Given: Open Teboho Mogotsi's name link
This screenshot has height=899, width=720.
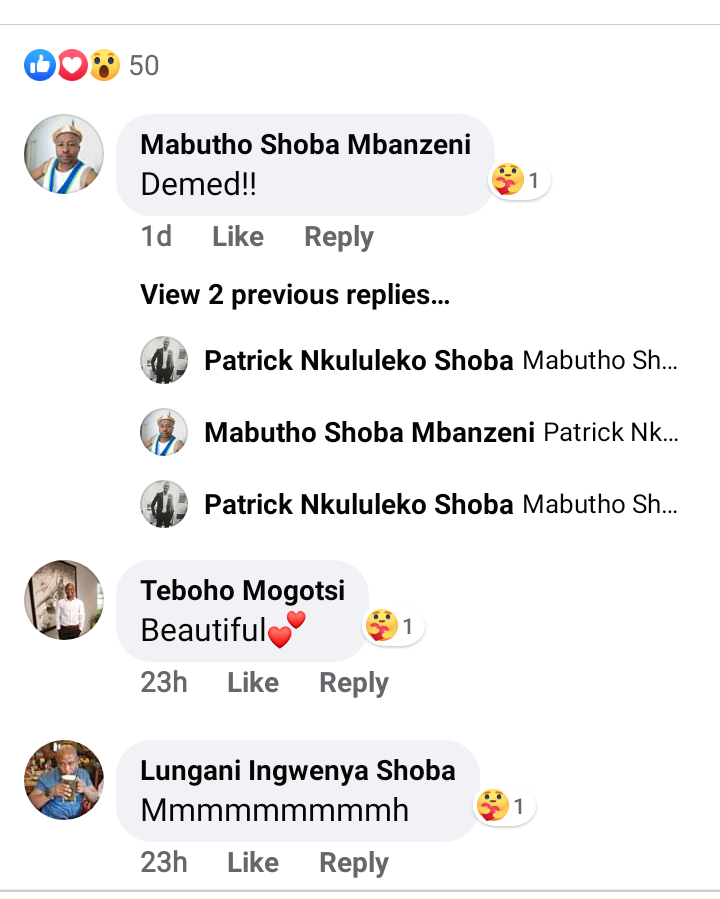Looking at the screenshot, I should pyautogui.click(x=243, y=590).
